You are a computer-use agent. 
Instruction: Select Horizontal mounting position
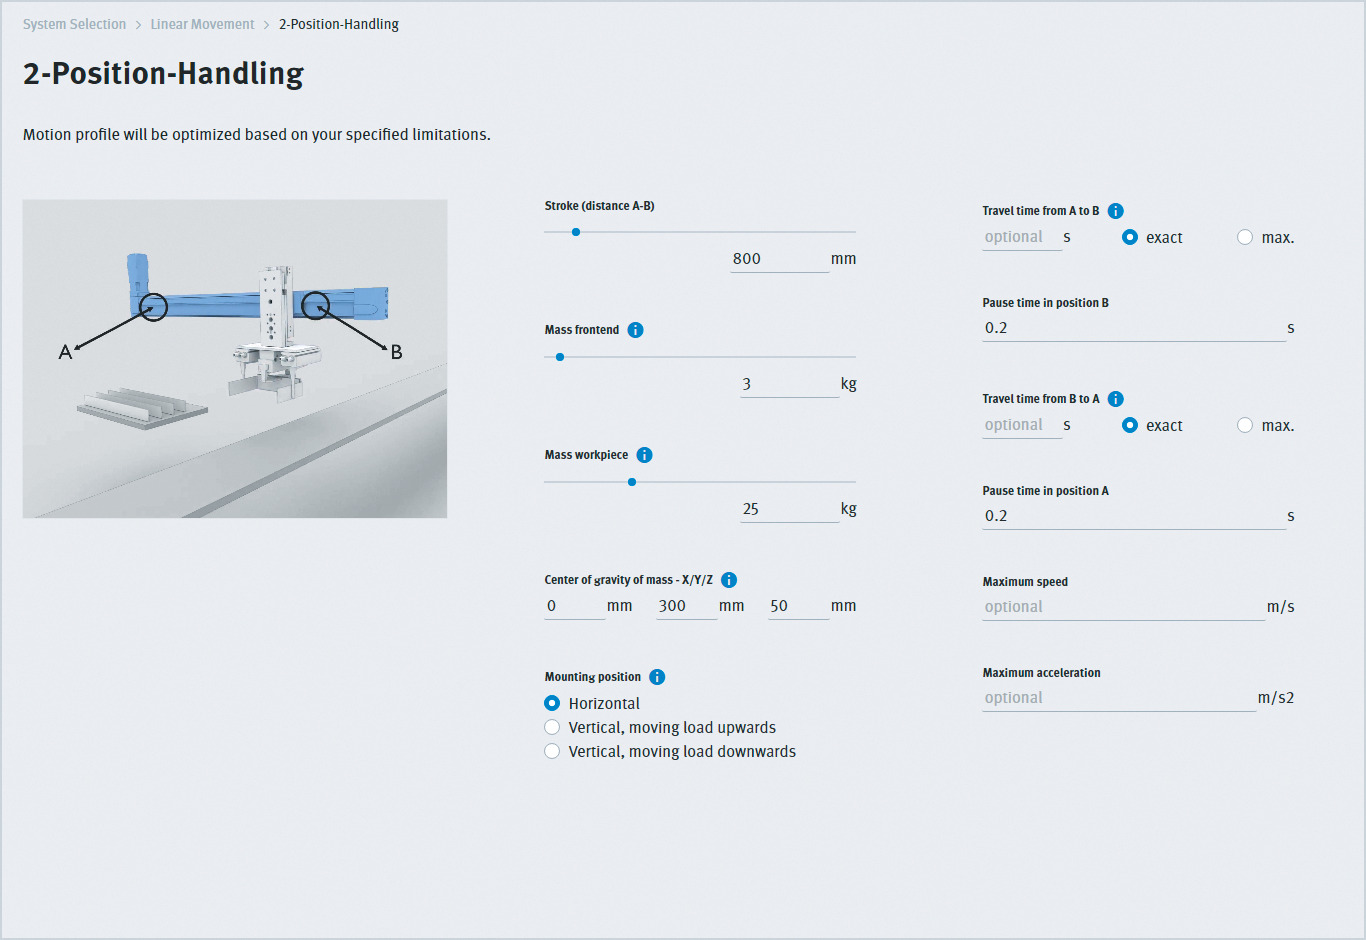tap(552, 703)
